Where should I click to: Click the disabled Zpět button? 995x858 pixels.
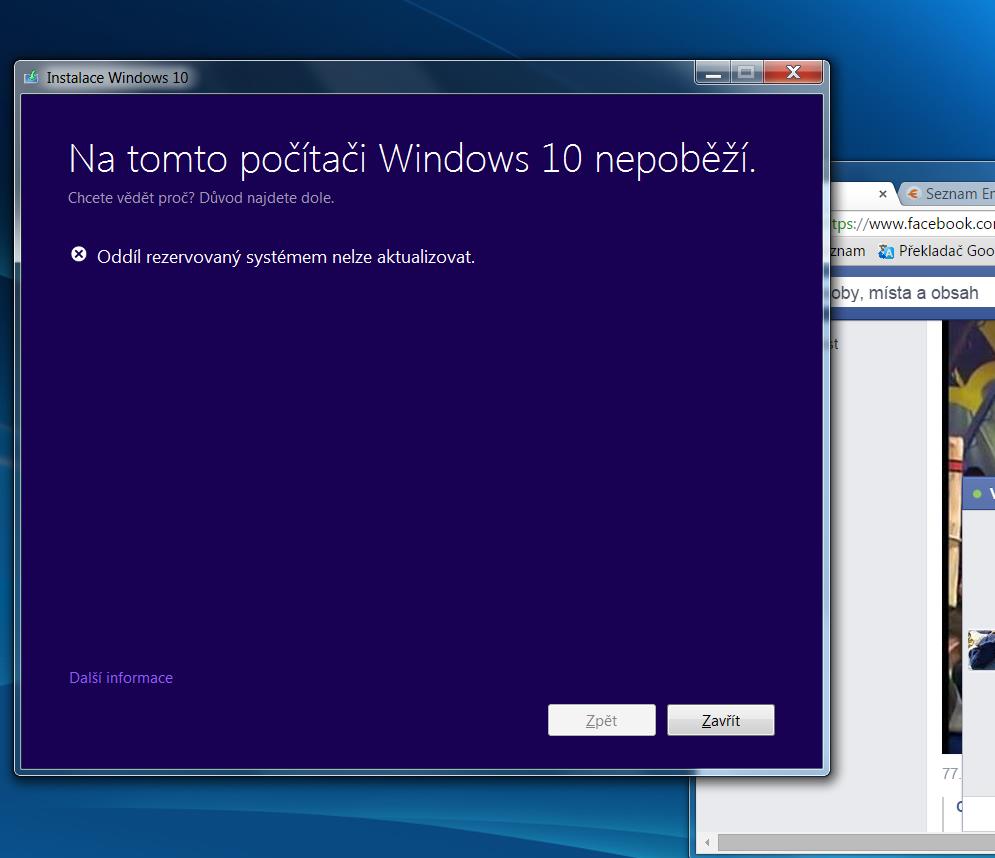tap(602, 720)
